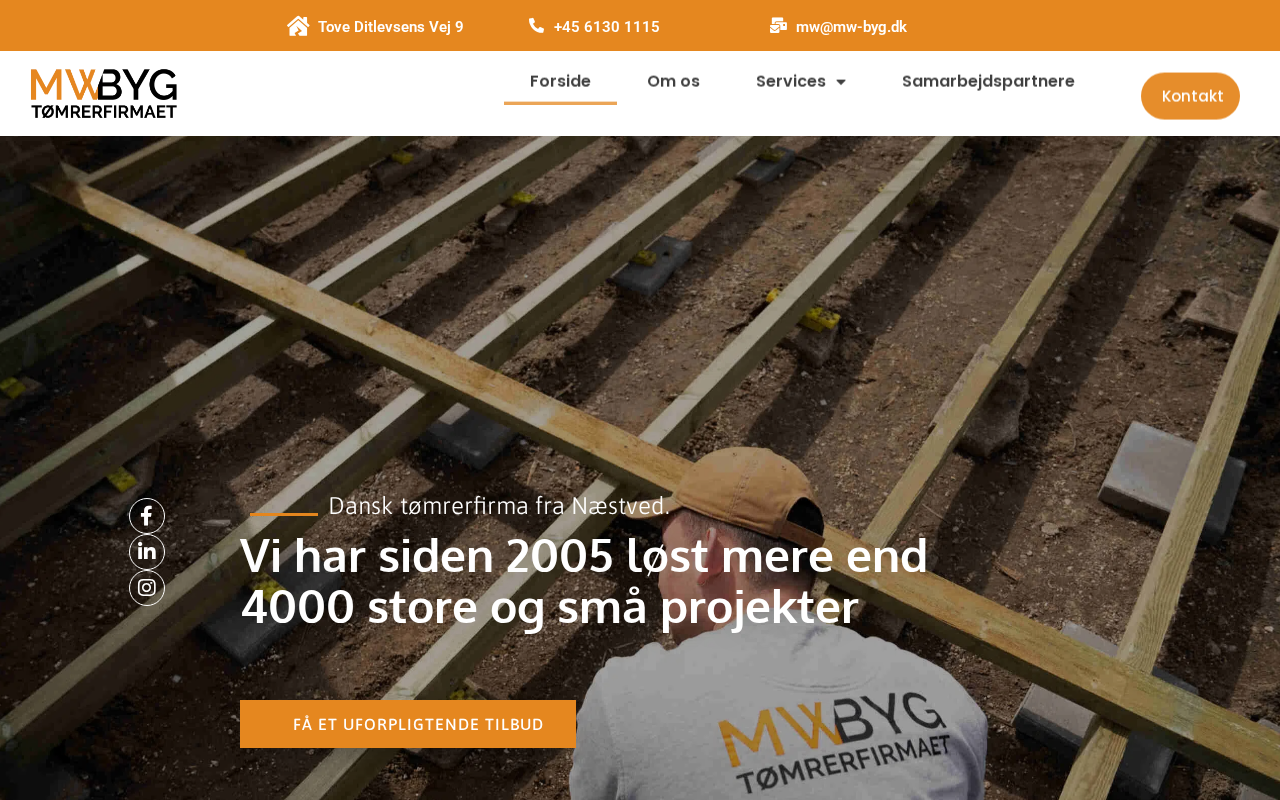Click the house address icon
The width and height of the screenshot is (1280, 800).
click(x=298, y=26)
